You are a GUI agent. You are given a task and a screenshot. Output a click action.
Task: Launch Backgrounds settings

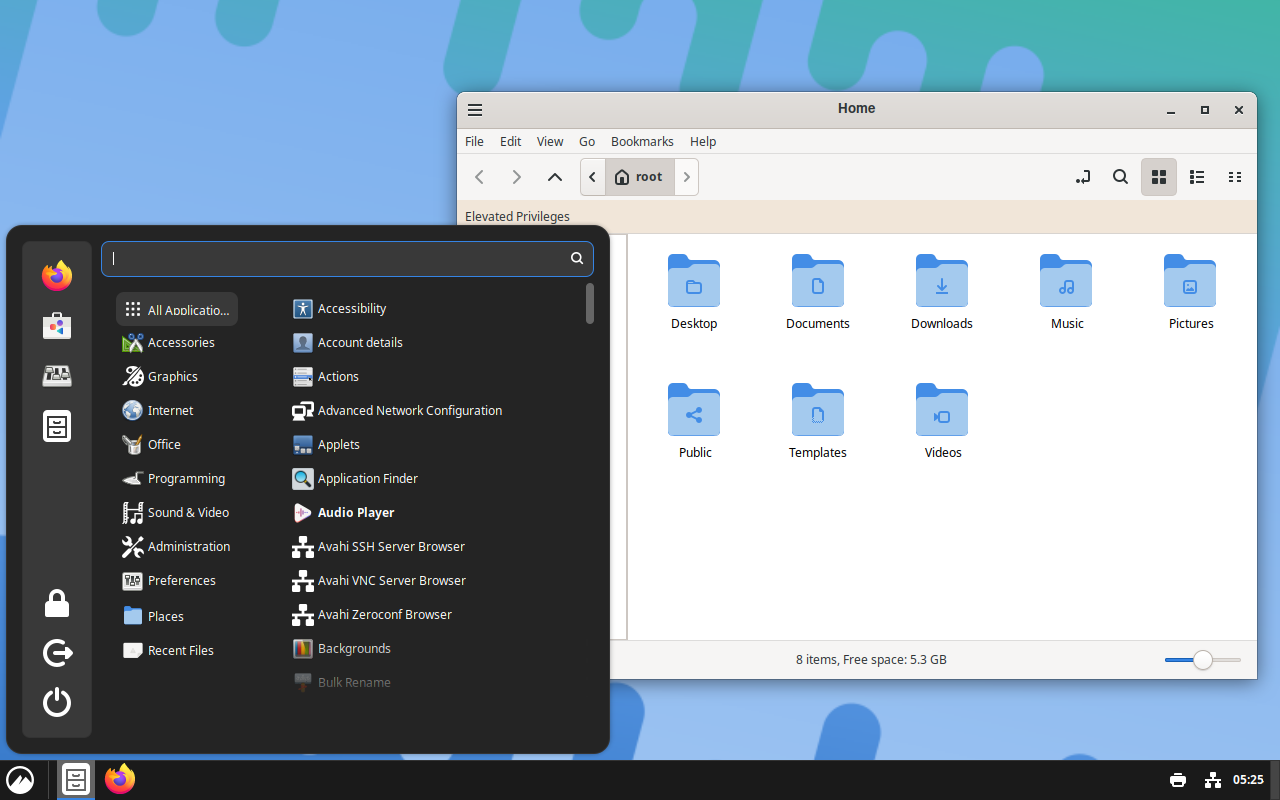(x=434, y=649)
